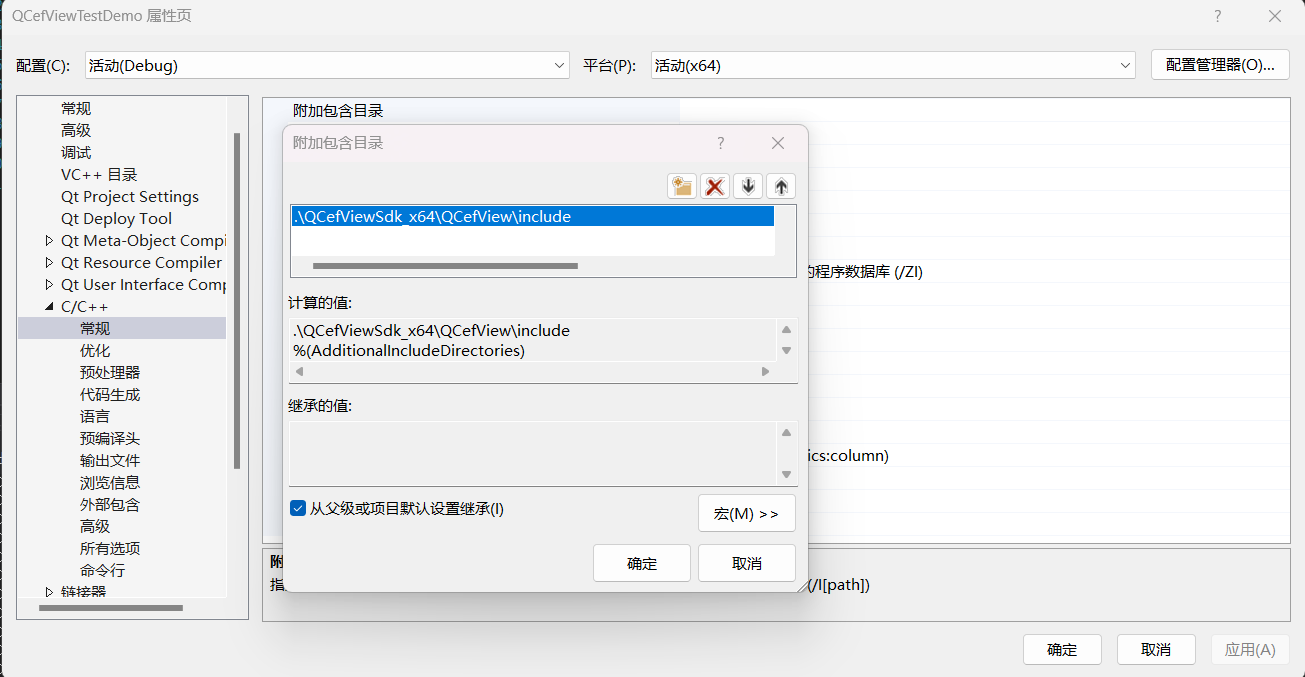This screenshot has width=1305, height=677.
Task: Open the 配置 dropdown showing 活动(Debug)
Action: (327, 65)
